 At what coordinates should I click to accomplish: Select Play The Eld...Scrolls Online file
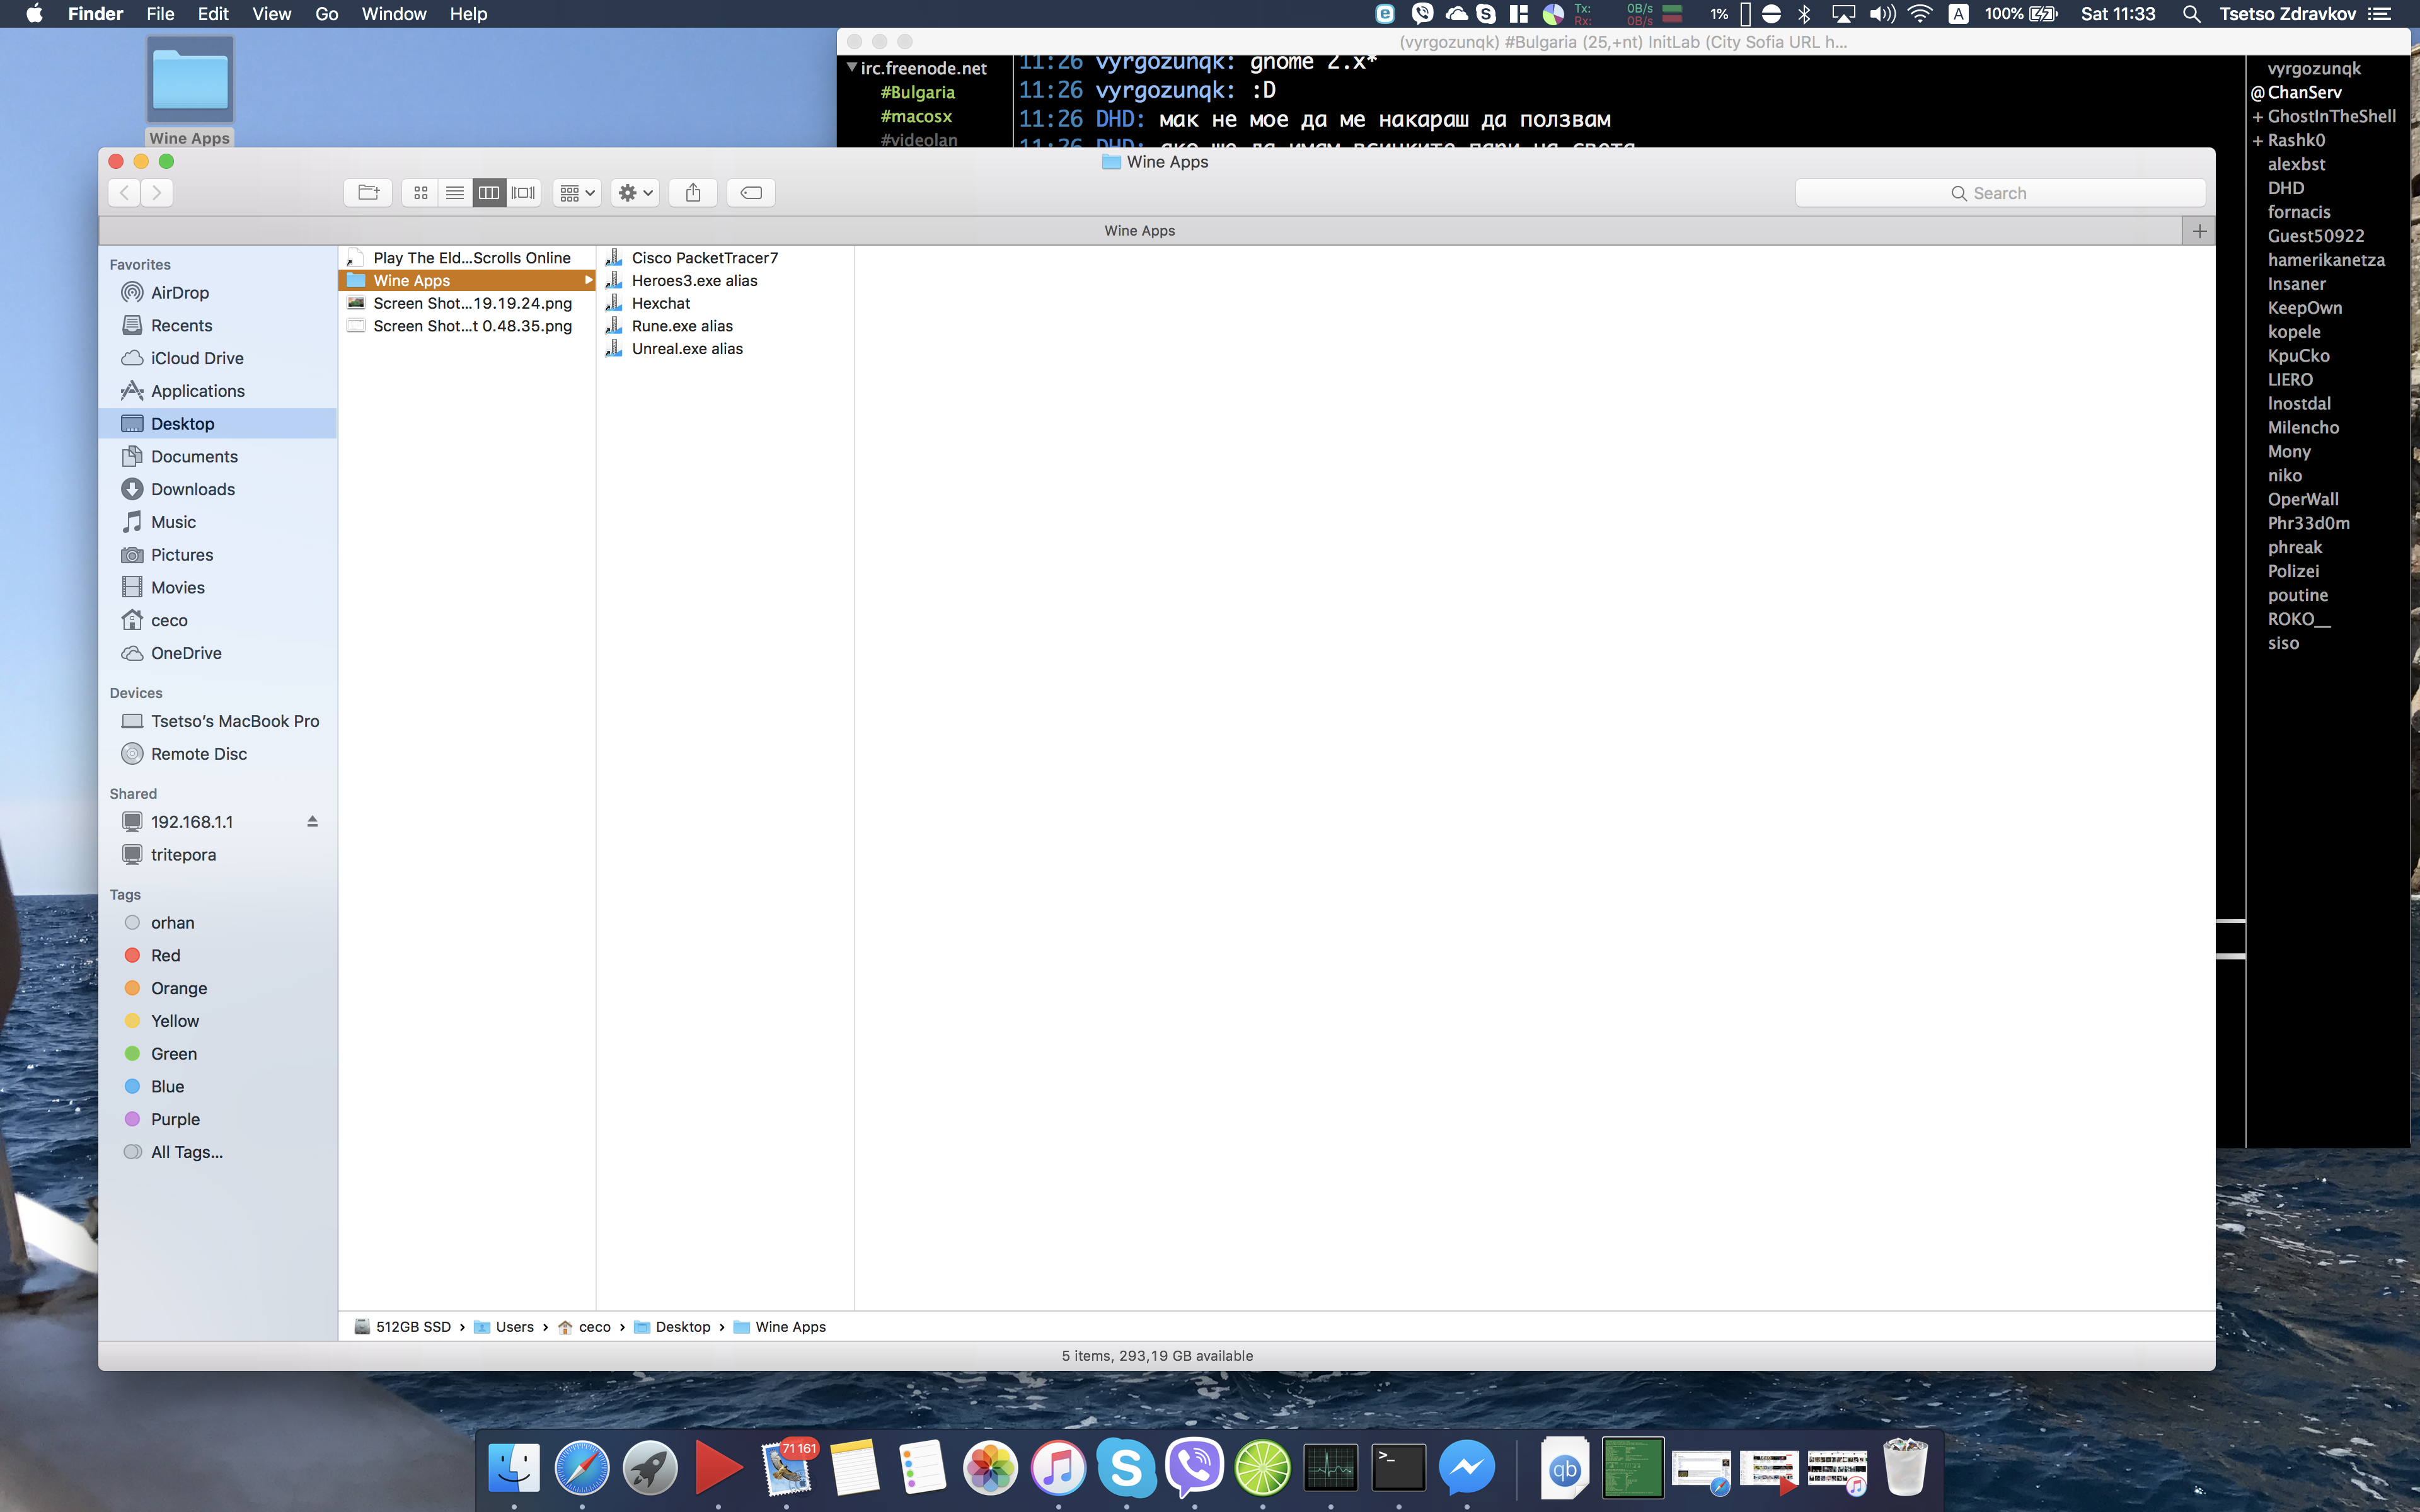click(x=467, y=258)
